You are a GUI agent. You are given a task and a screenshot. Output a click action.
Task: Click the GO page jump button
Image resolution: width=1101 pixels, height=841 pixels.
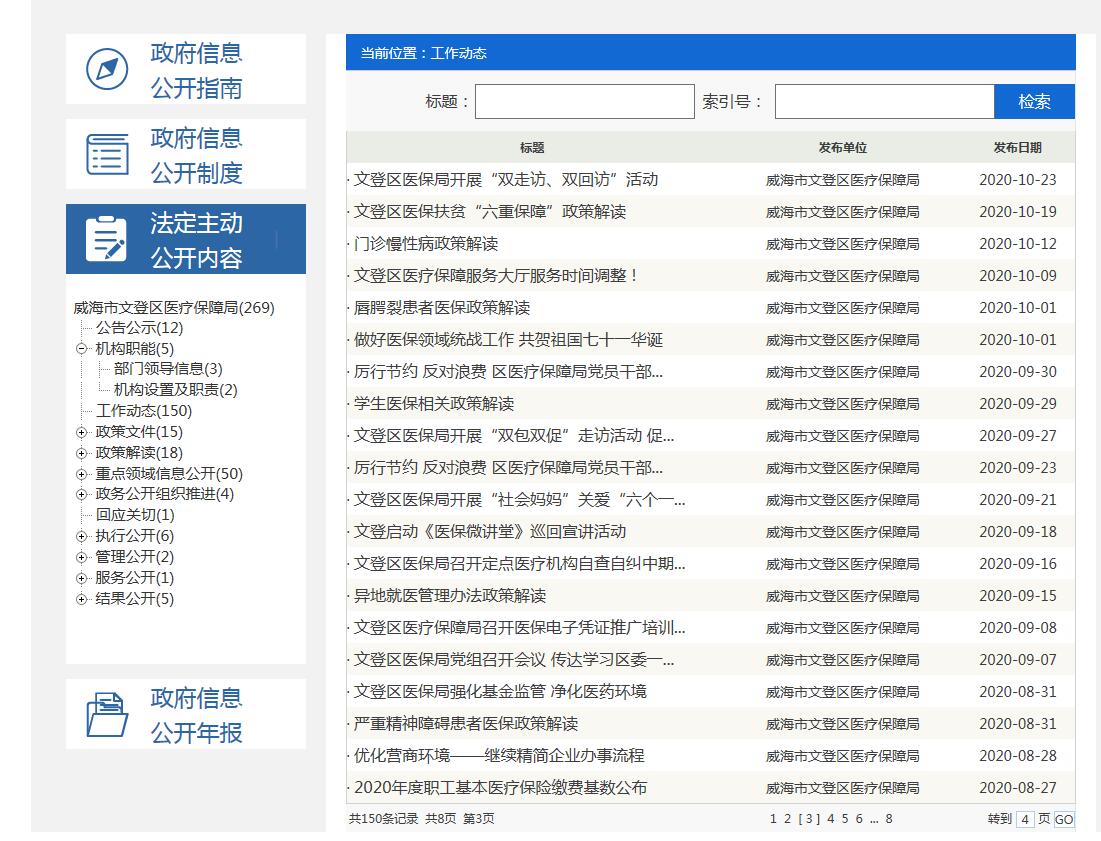pos(1064,819)
